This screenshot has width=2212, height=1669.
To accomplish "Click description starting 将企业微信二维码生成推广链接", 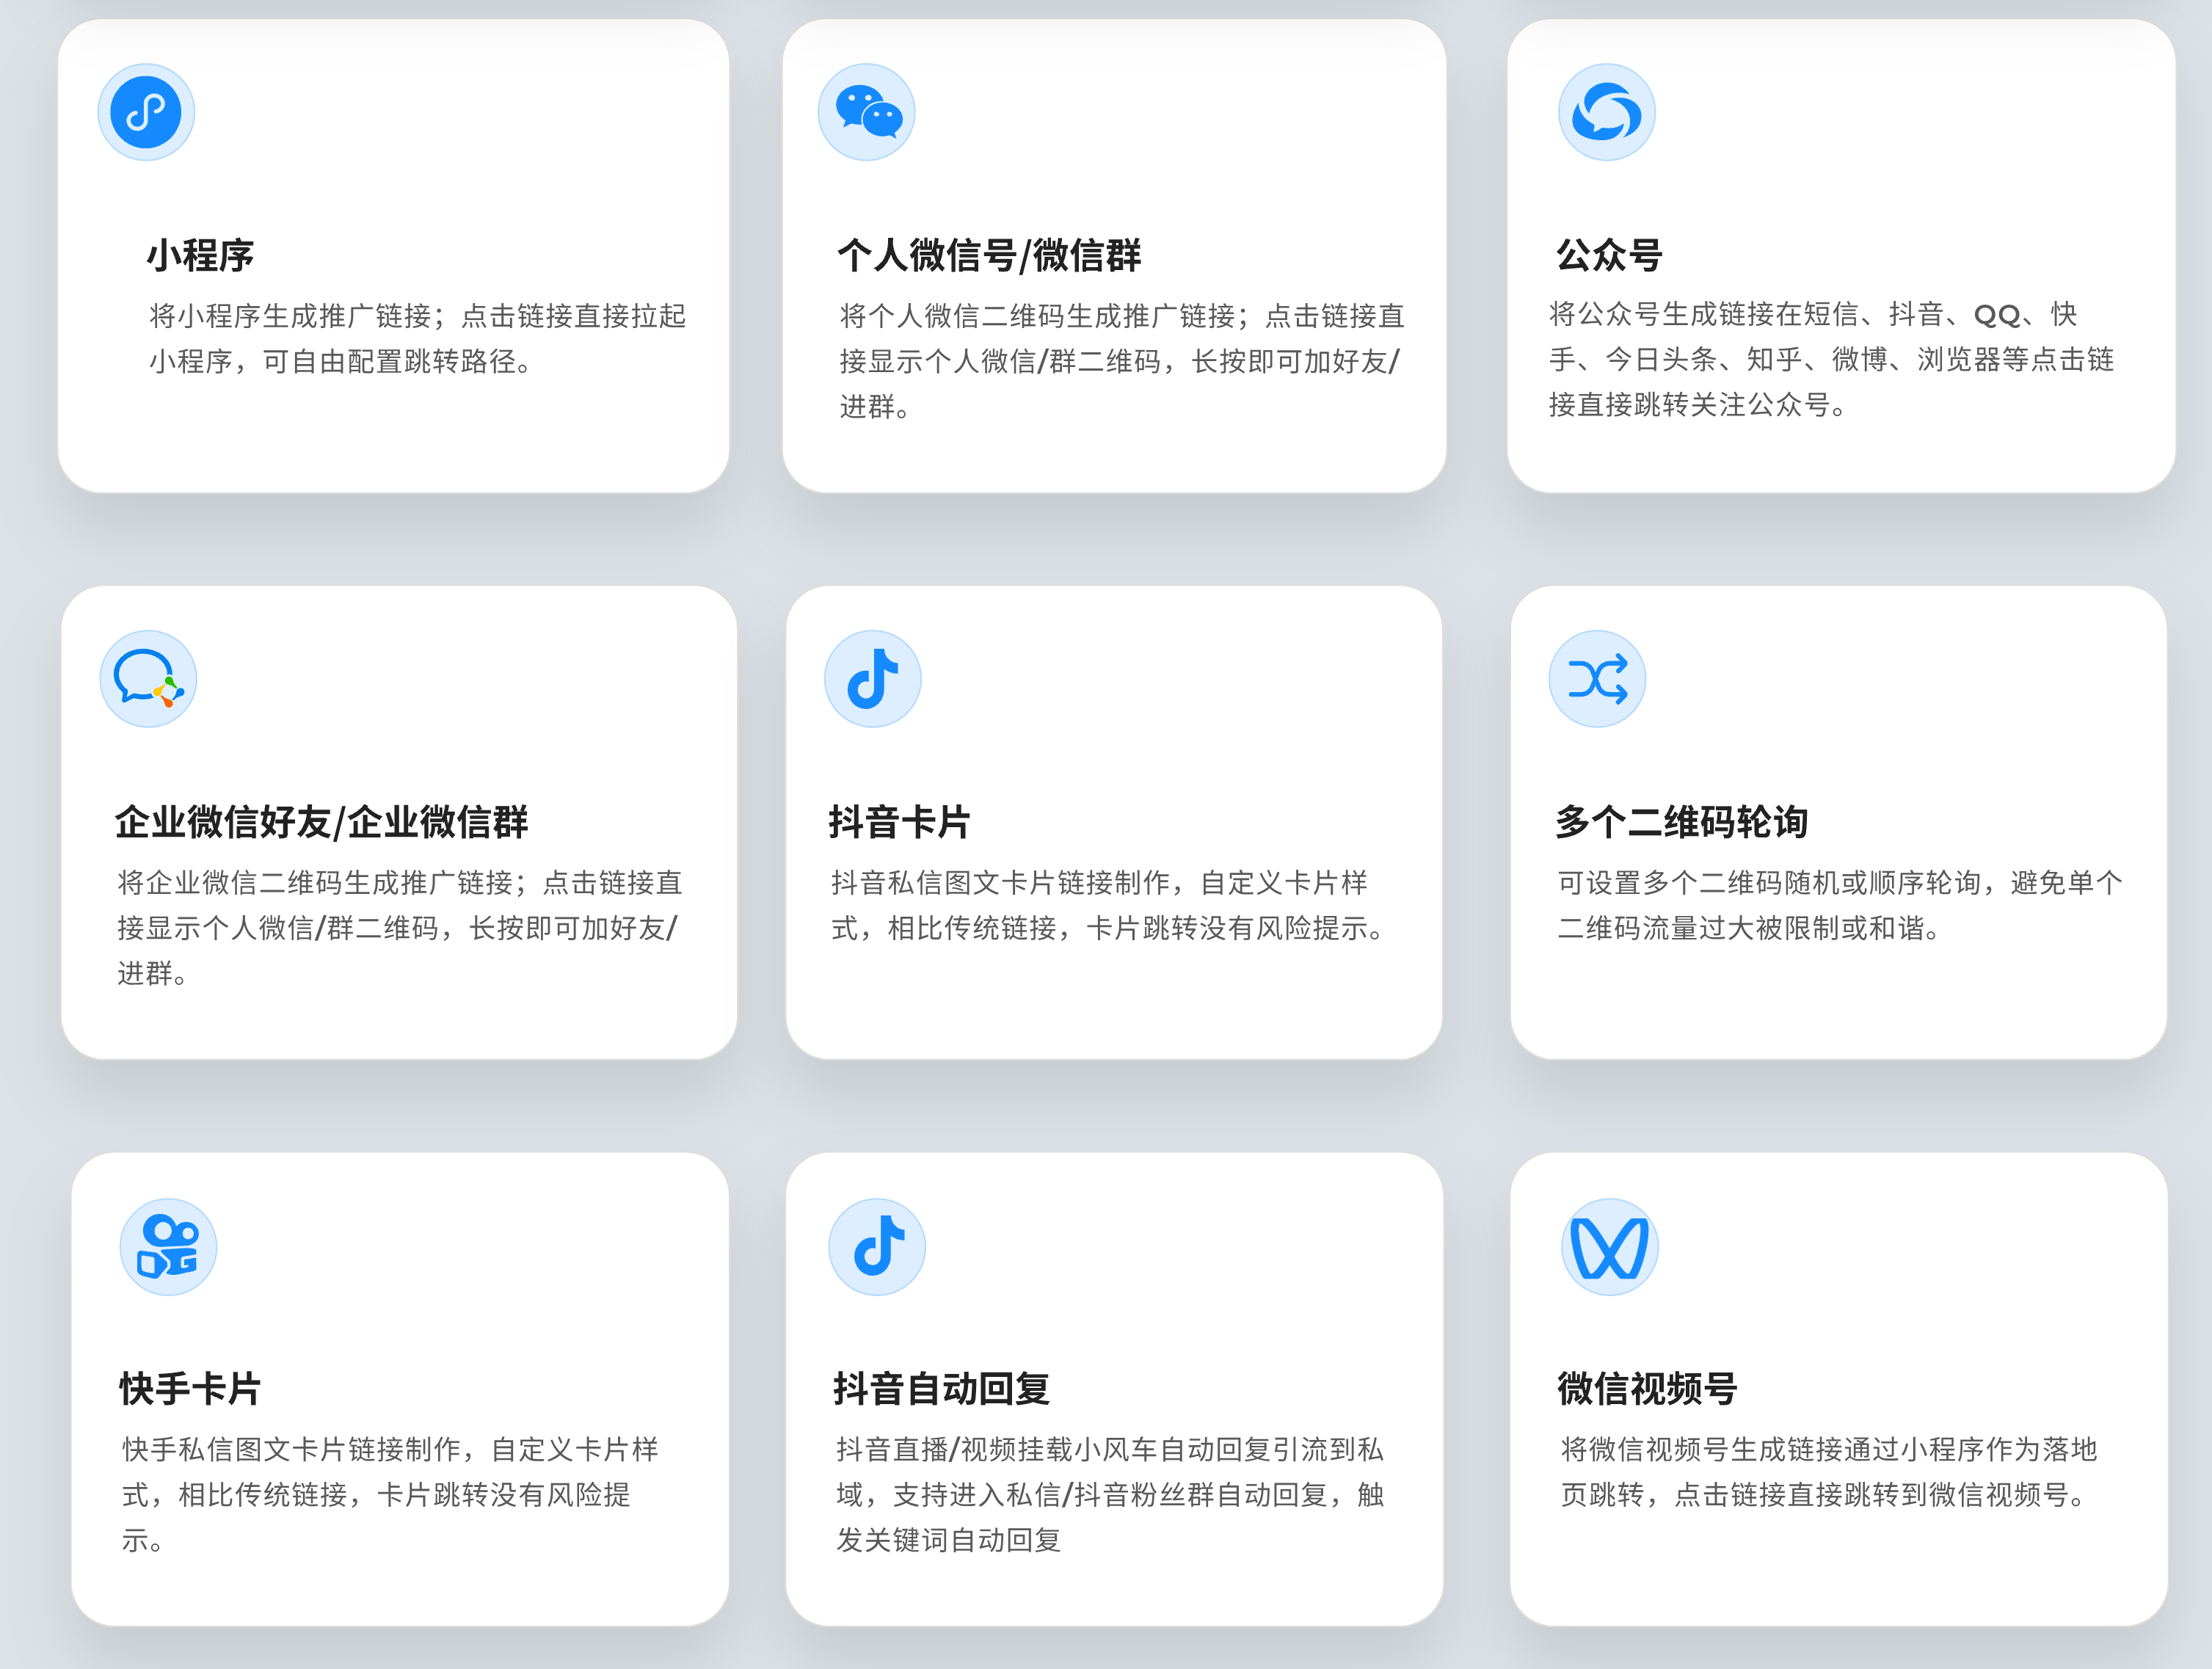I will 400,928.
